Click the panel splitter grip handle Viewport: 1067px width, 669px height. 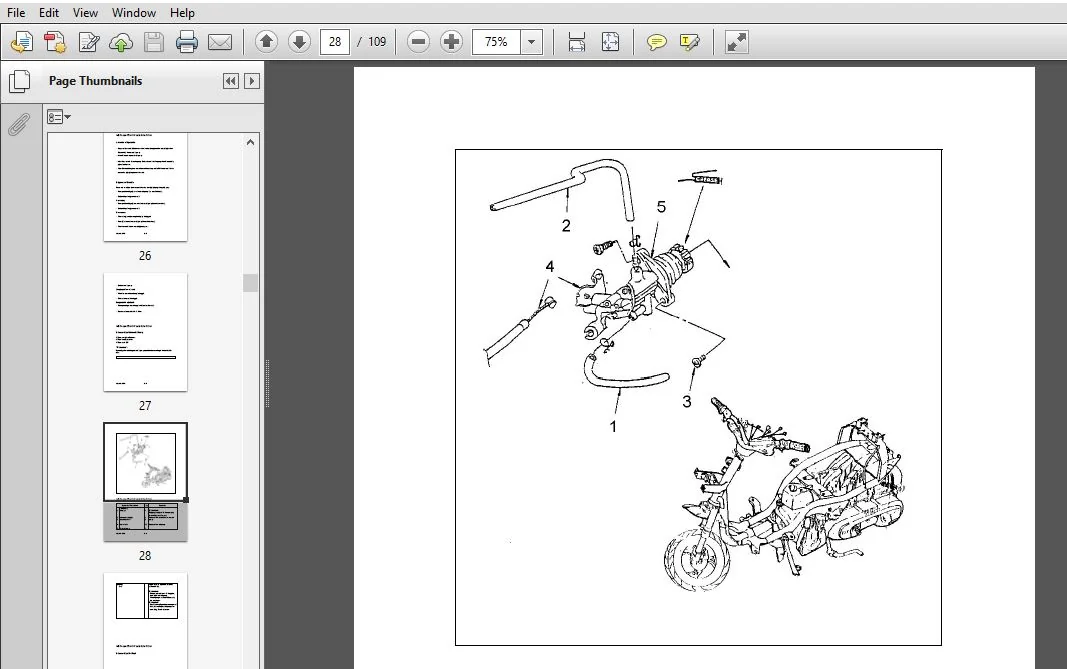pyautogui.click(x=267, y=383)
